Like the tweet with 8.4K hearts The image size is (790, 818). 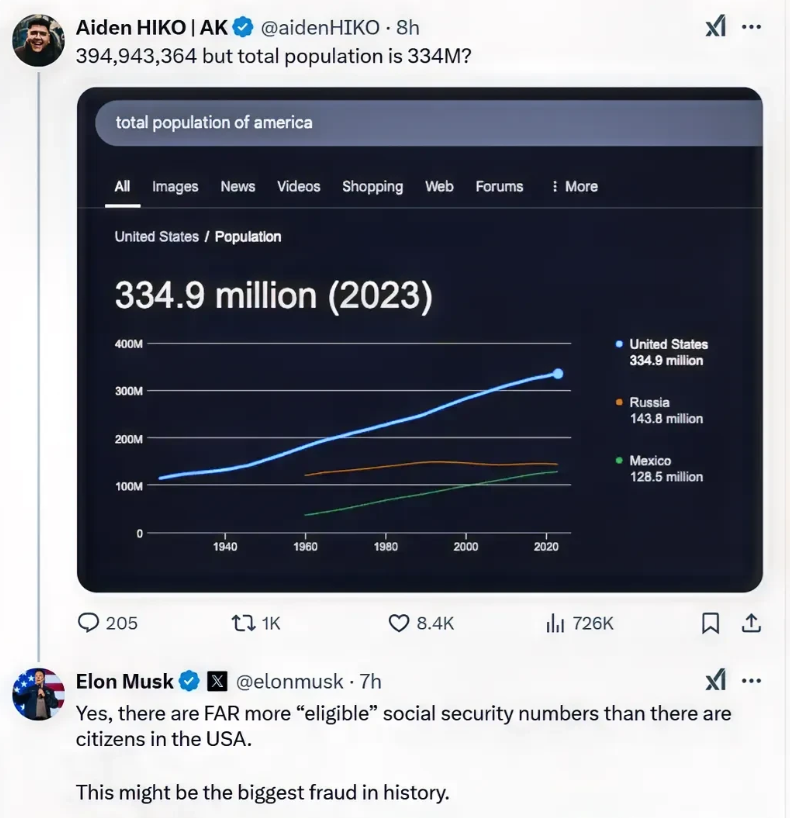[399, 623]
